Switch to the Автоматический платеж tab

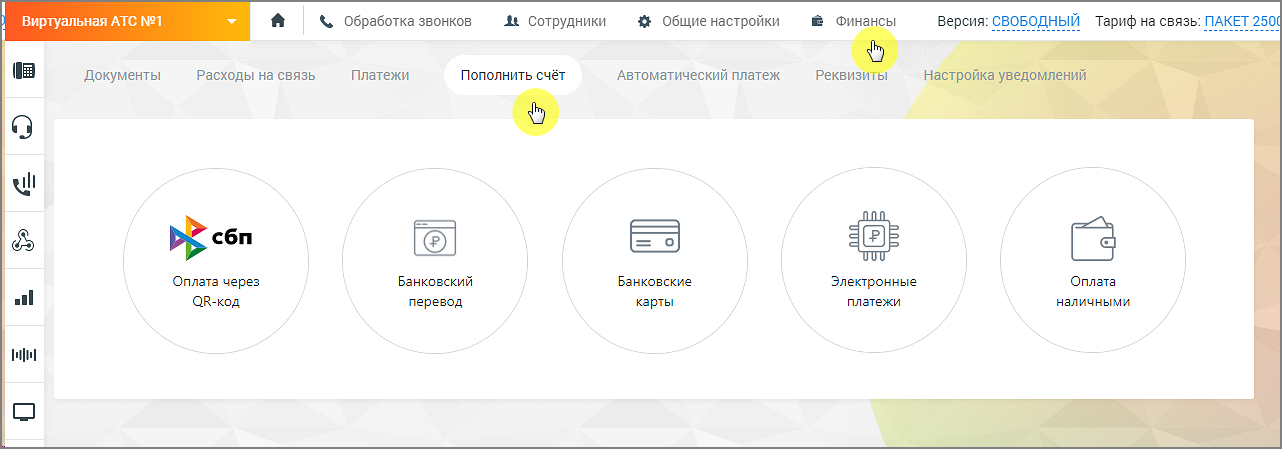(698, 75)
